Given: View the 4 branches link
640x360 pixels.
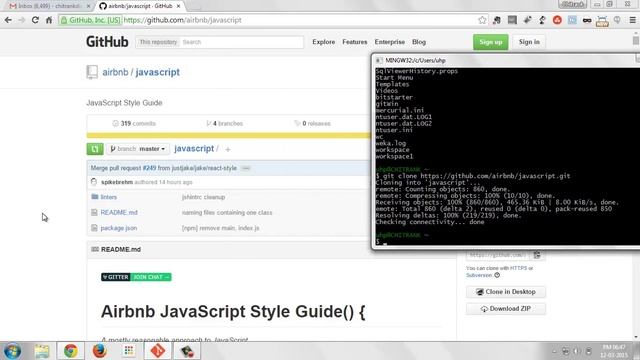Looking at the screenshot, I should coord(224,123).
